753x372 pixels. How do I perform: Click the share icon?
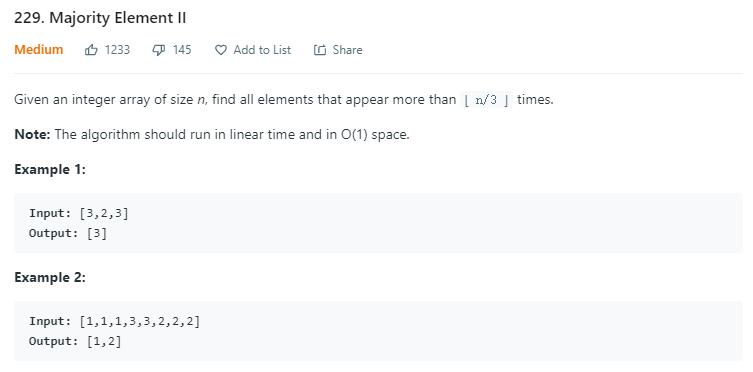click(320, 50)
